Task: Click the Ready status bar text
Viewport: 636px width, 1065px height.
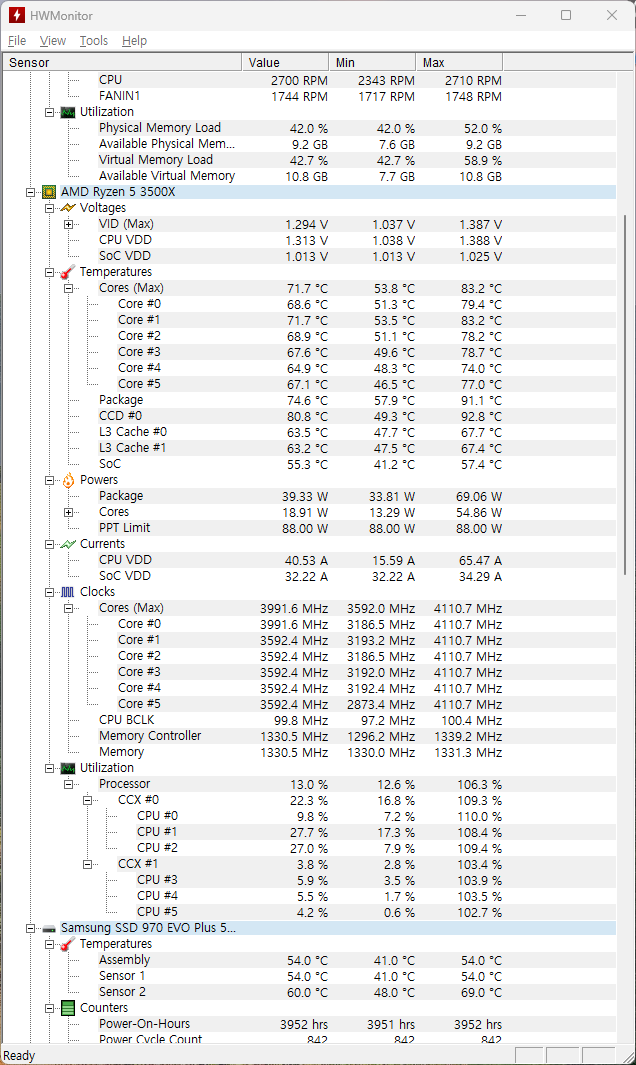Action: tap(19, 1055)
